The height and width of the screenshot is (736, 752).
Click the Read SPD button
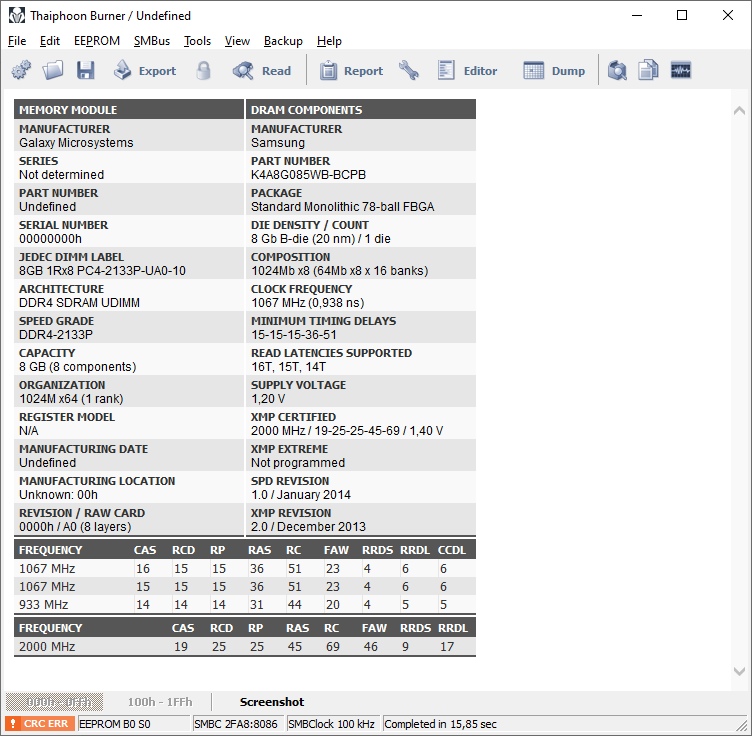[x=262, y=70]
